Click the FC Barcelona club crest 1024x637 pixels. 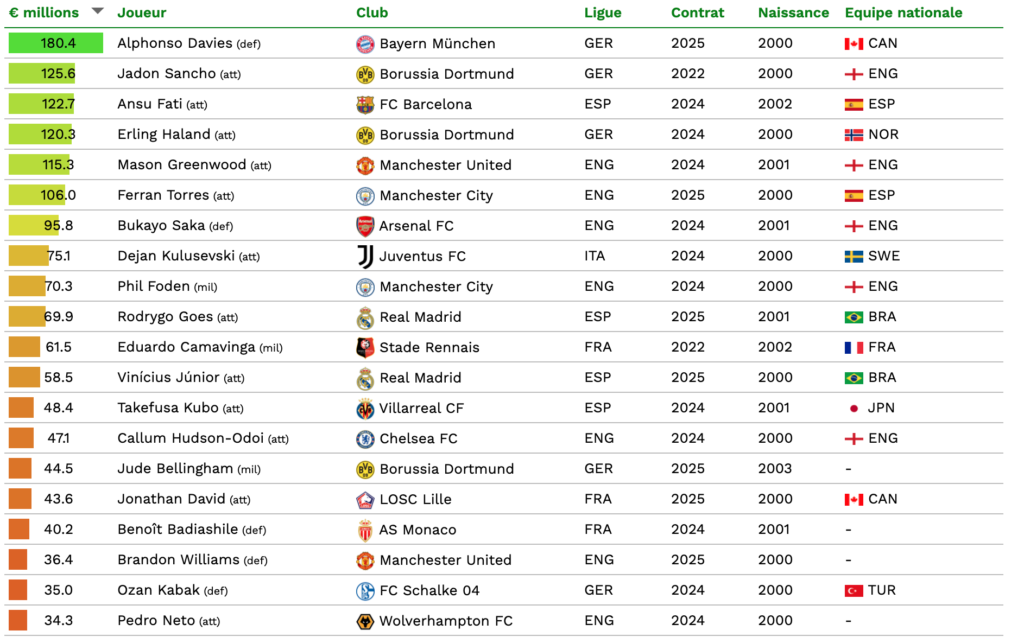pyautogui.click(x=365, y=105)
